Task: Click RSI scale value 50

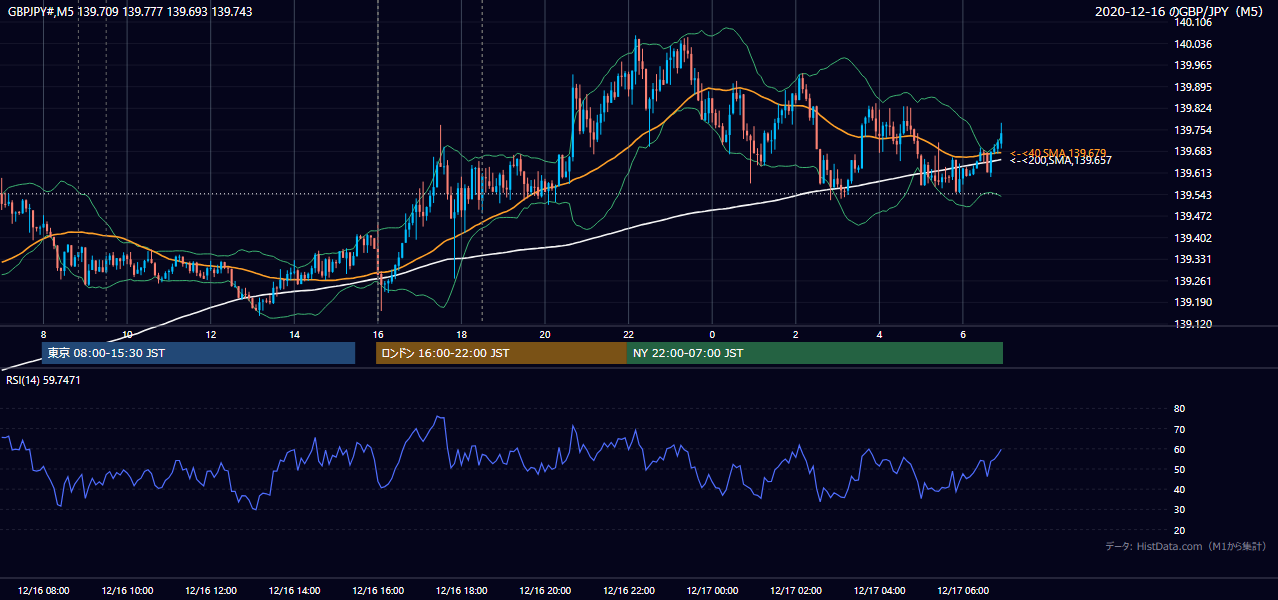Action: [1179, 469]
